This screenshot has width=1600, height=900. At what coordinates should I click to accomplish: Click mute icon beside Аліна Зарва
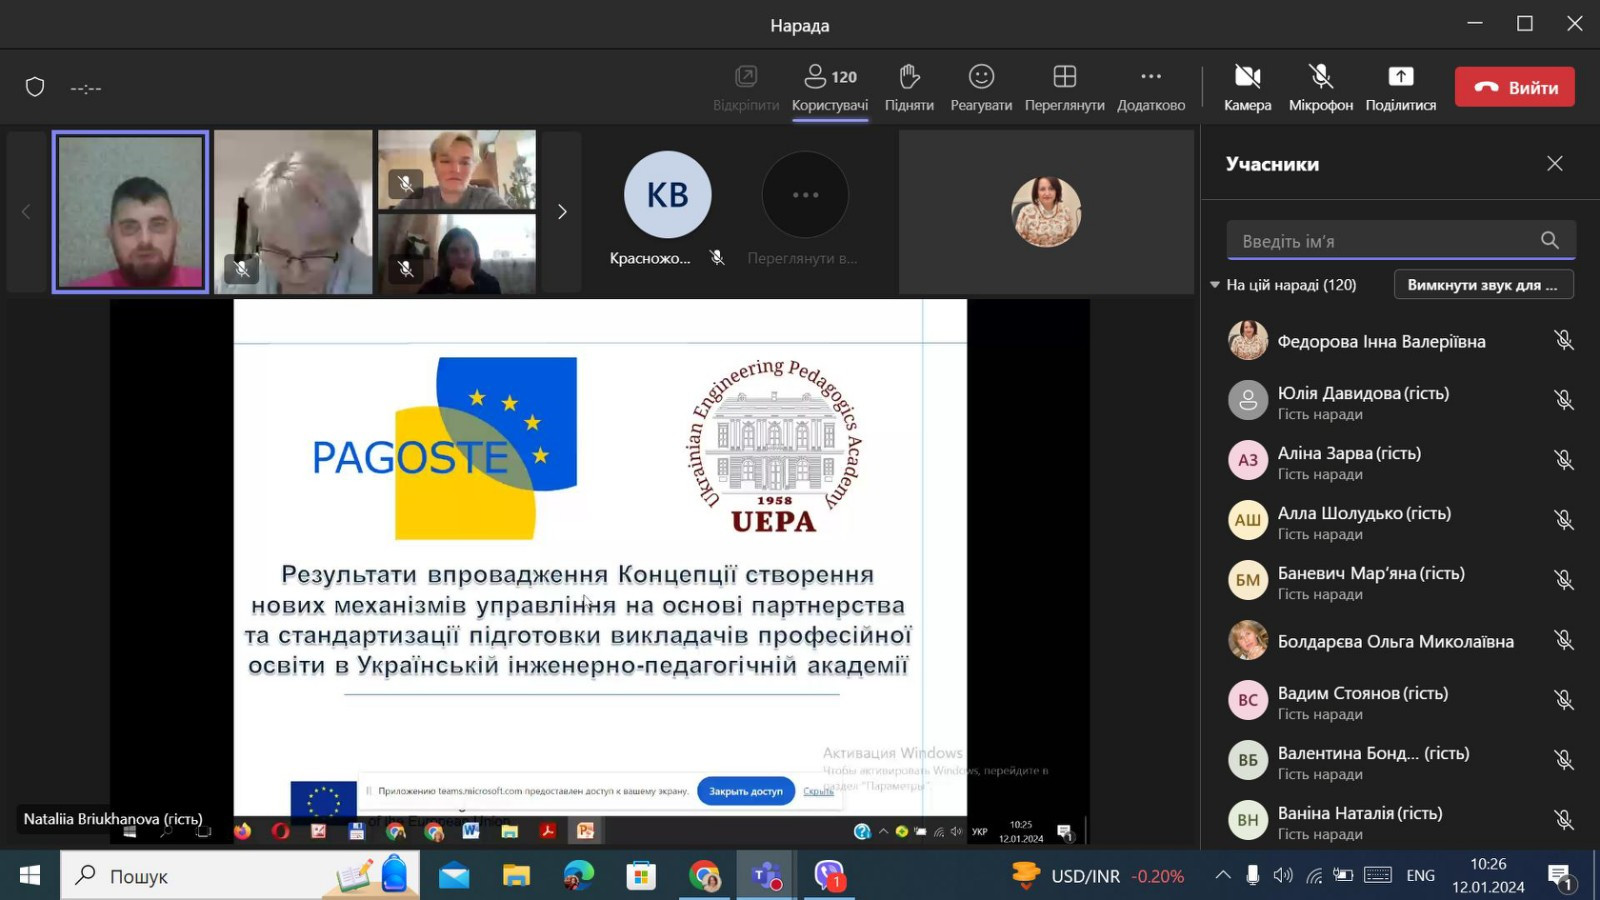click(1564, 460)
